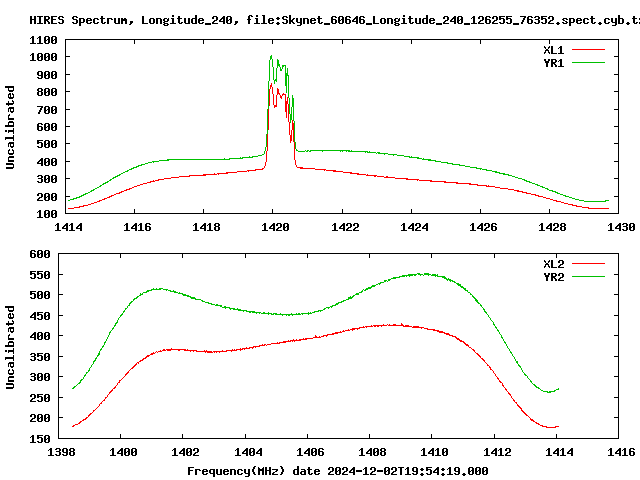Click the 1398 tick label

pyautogui.click(x=61, y=452)
